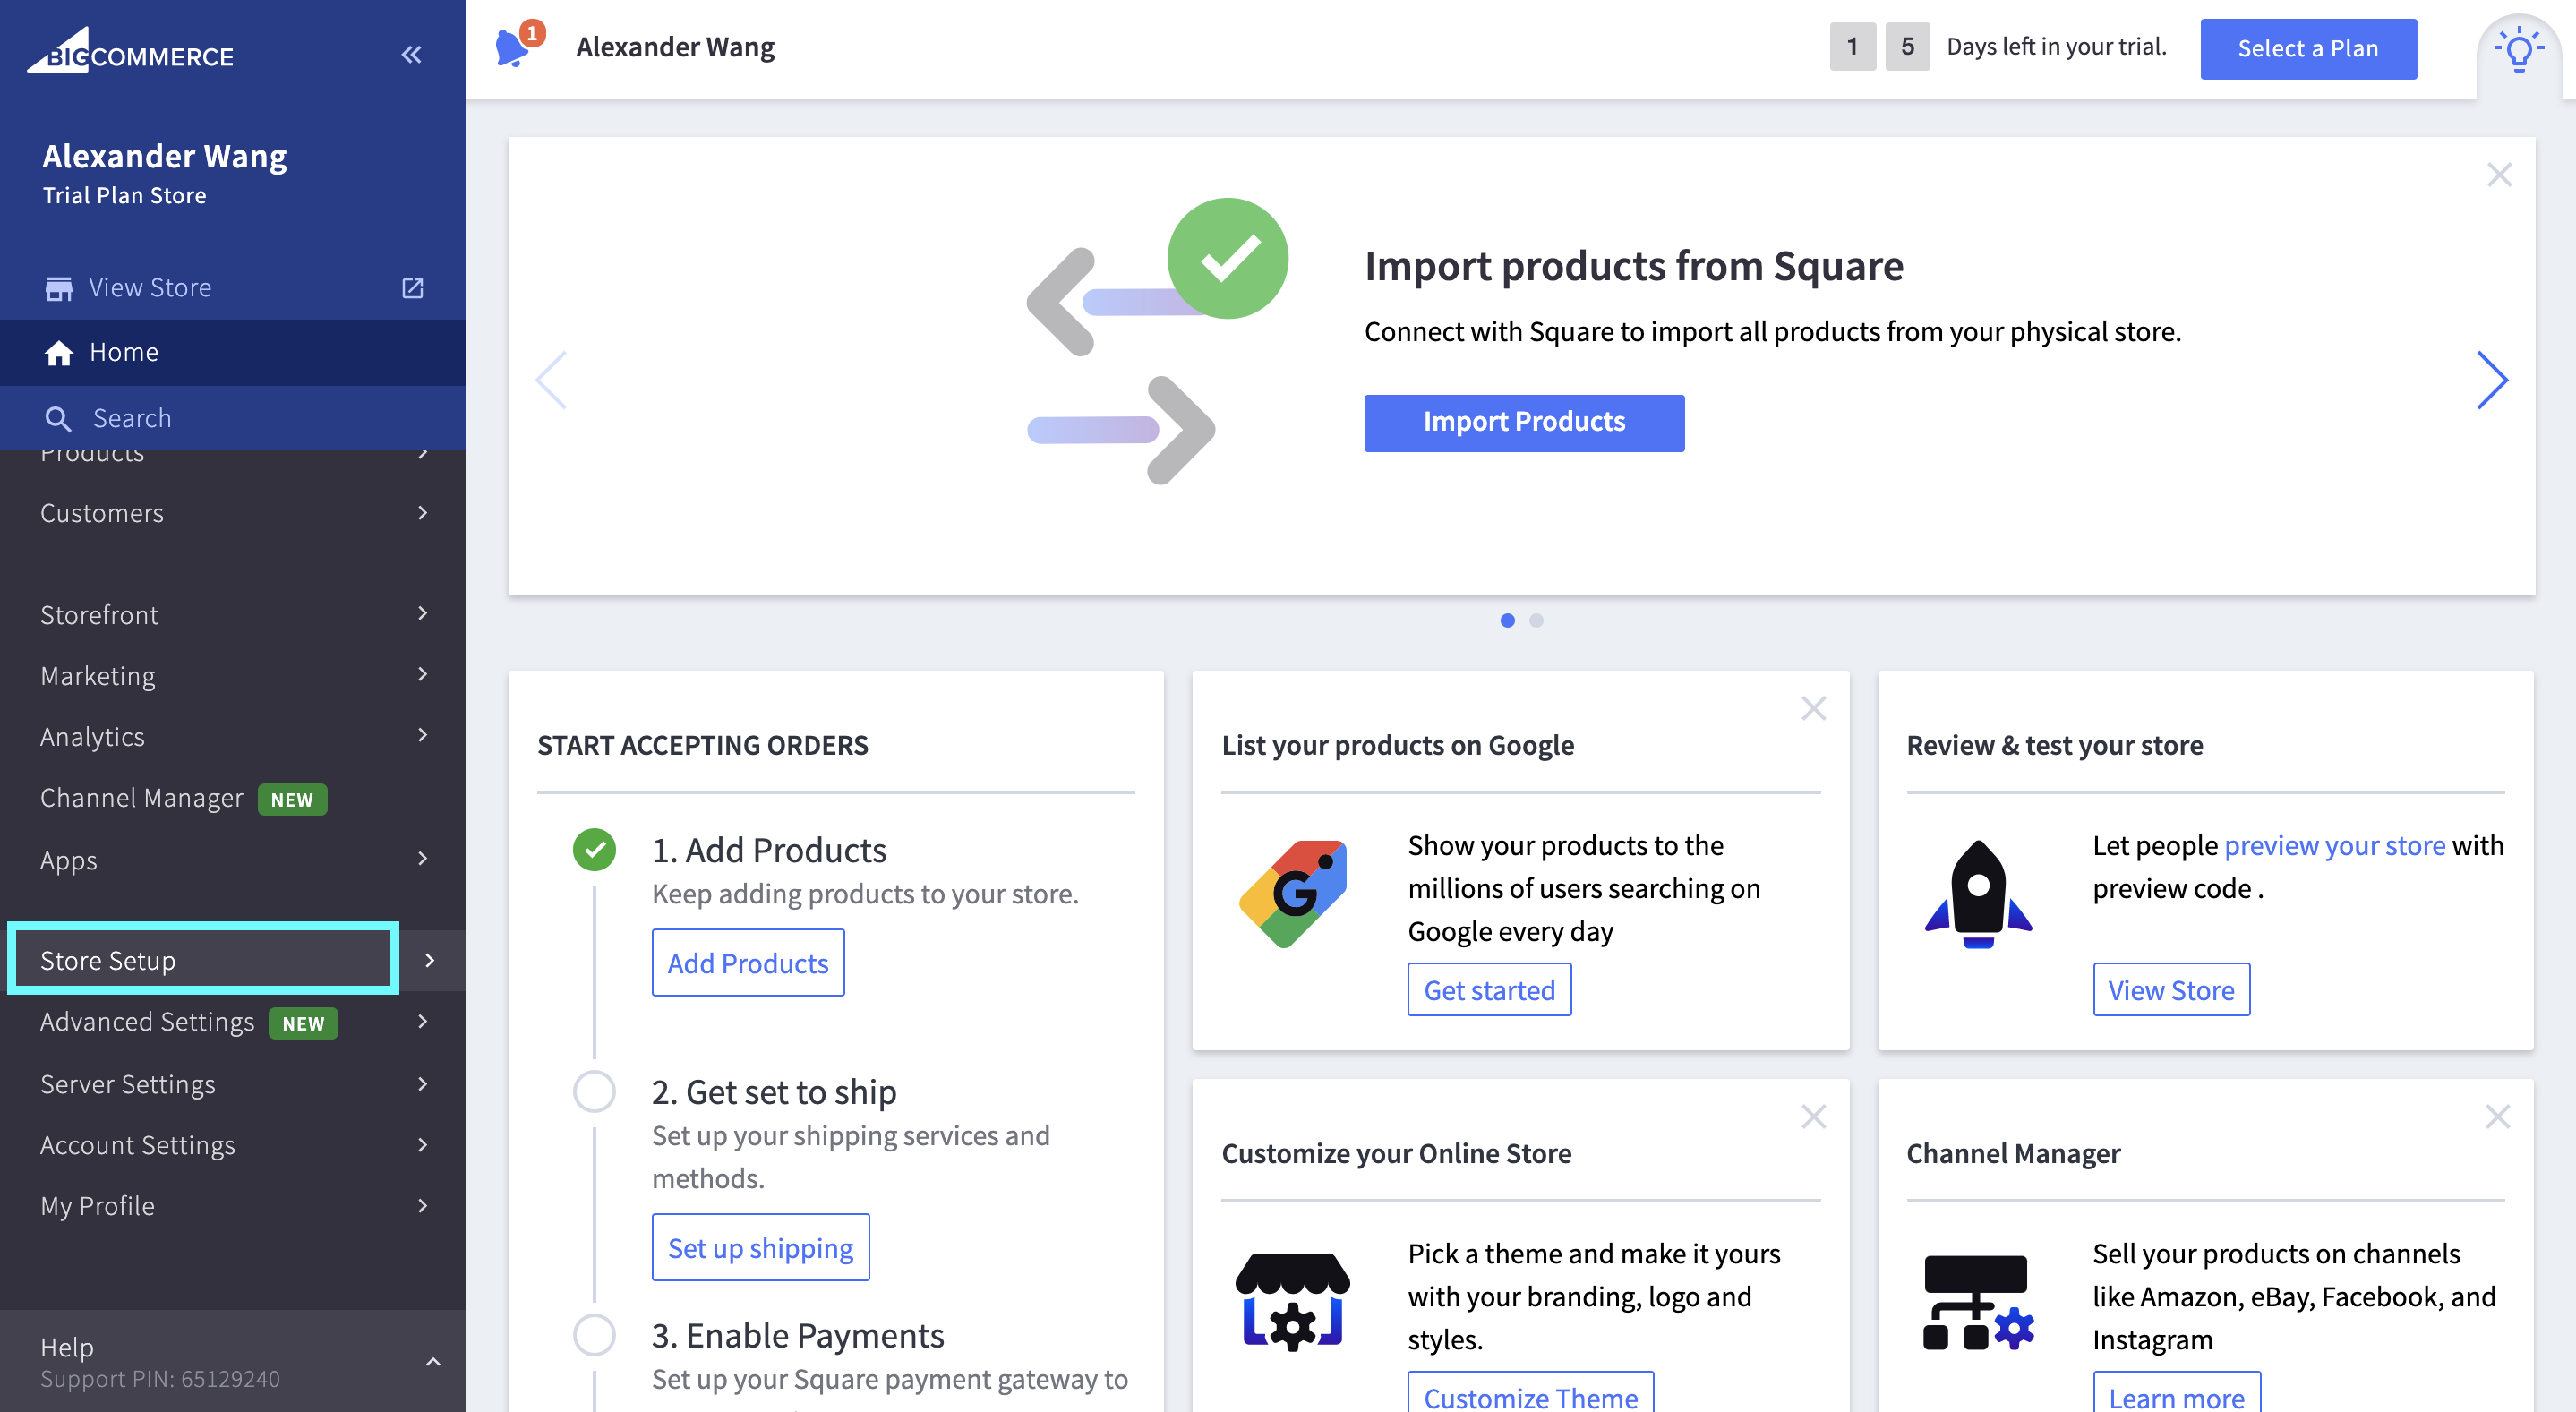
Task: Select the second carousel dot indicator
Action: click(1536, 620)
